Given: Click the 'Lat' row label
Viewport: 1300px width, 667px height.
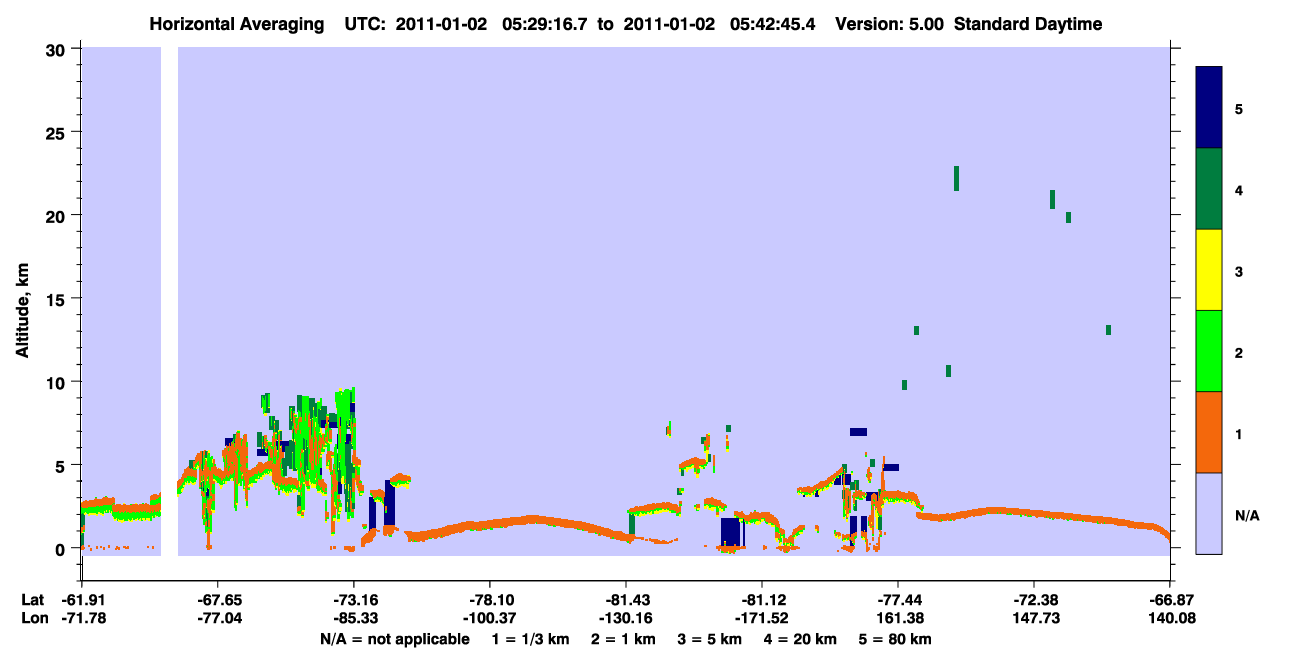Looking at the screenshot, I should coord(33,600).
